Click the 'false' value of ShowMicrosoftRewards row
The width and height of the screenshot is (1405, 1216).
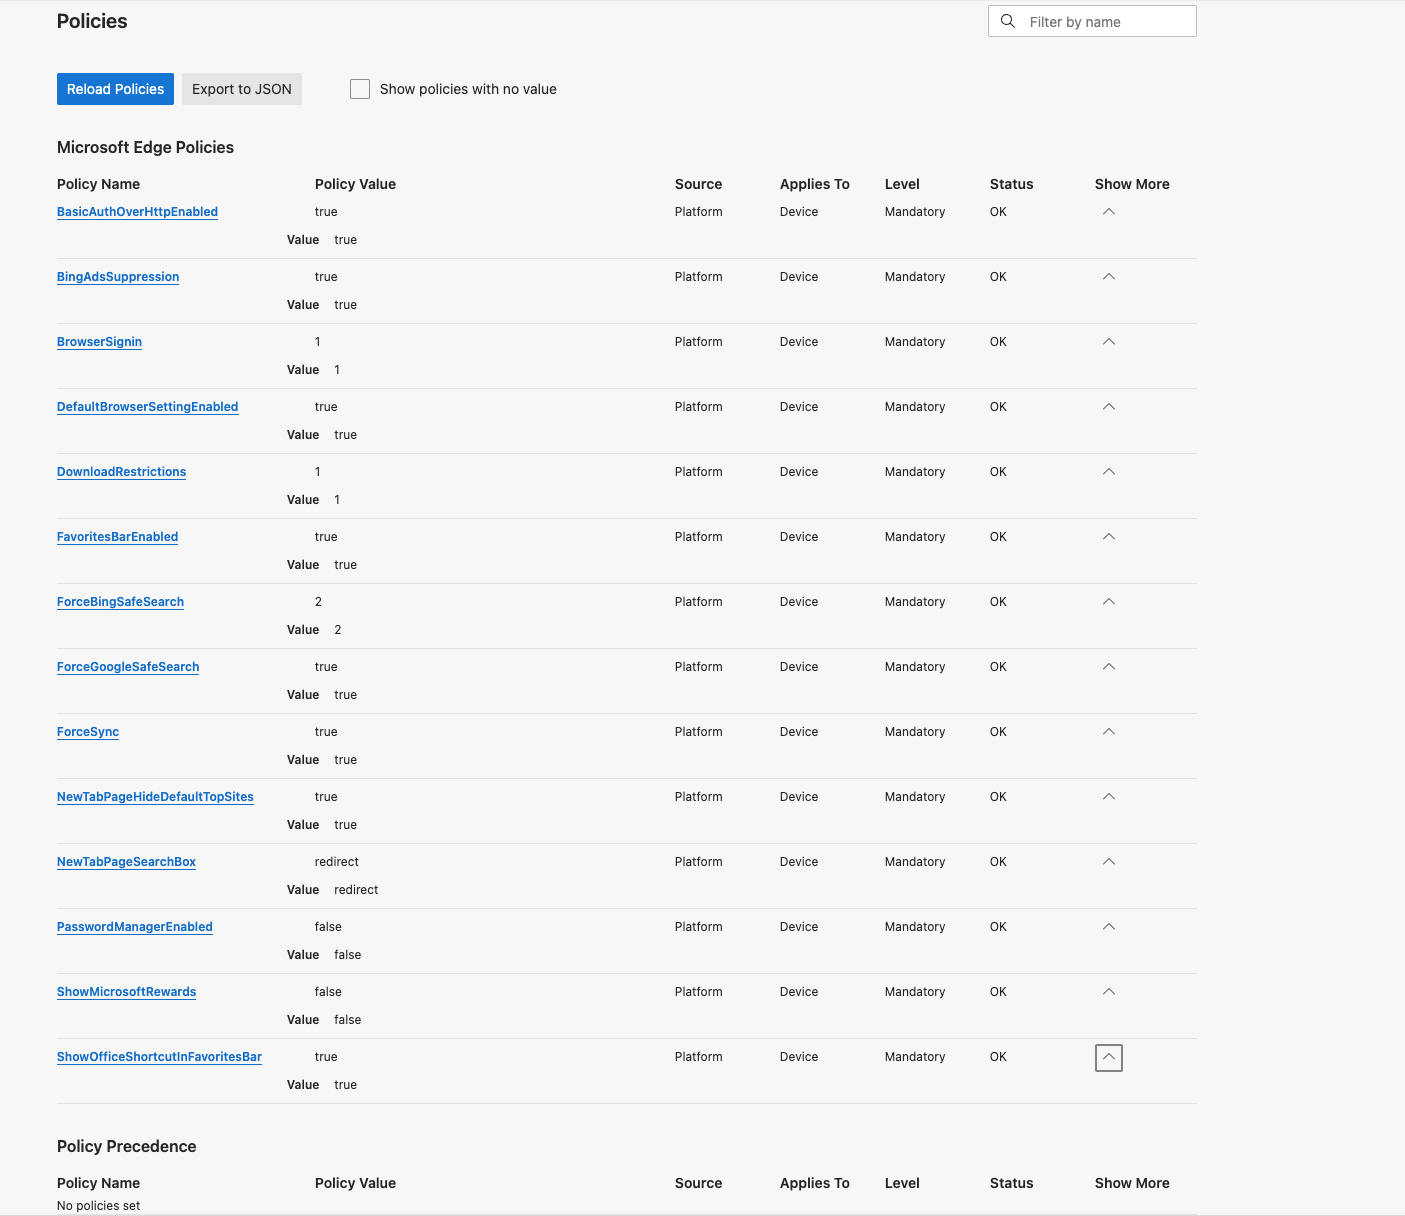pyautogui.click(x=328, y=992)
